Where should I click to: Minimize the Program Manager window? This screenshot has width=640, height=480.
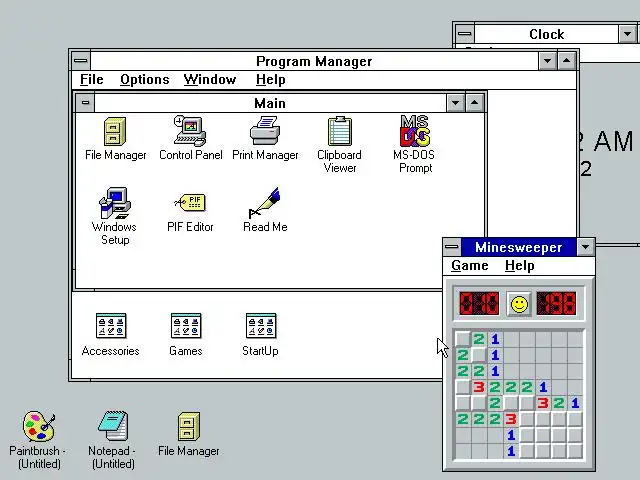tap(548, 61)
